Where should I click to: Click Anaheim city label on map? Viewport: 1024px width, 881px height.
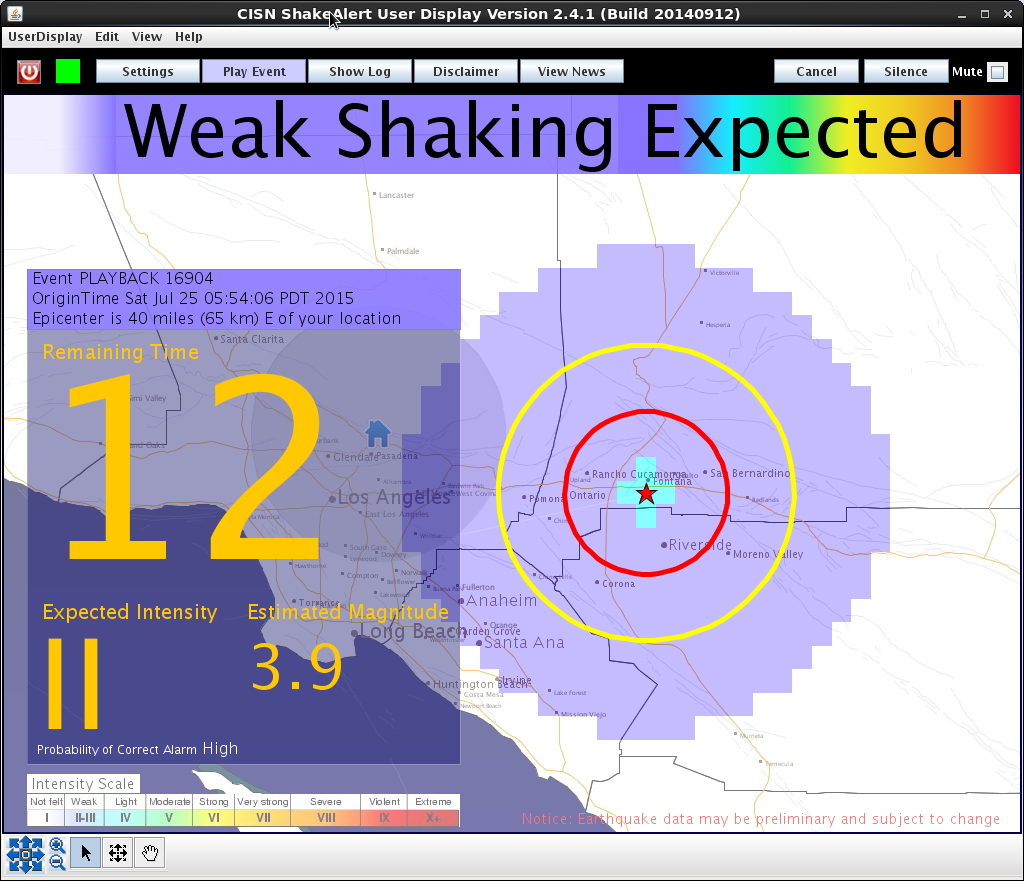coord(500,601)
